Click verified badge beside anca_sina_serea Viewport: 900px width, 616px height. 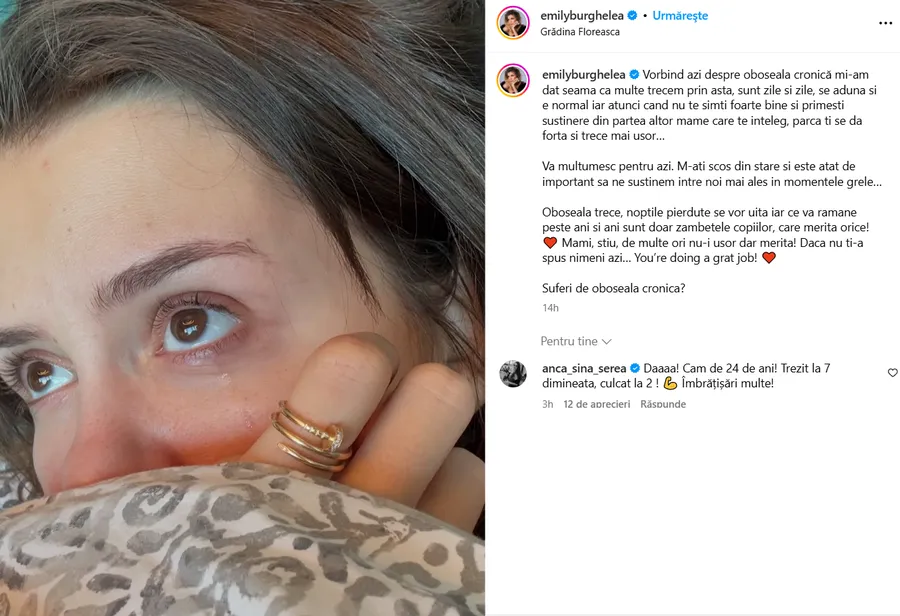tap(635, 368)
